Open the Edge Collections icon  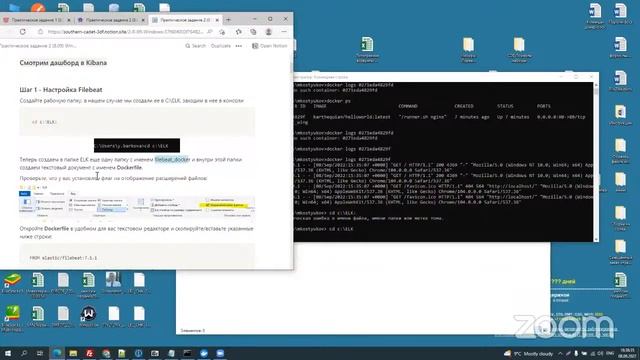(x=253, y=31)
